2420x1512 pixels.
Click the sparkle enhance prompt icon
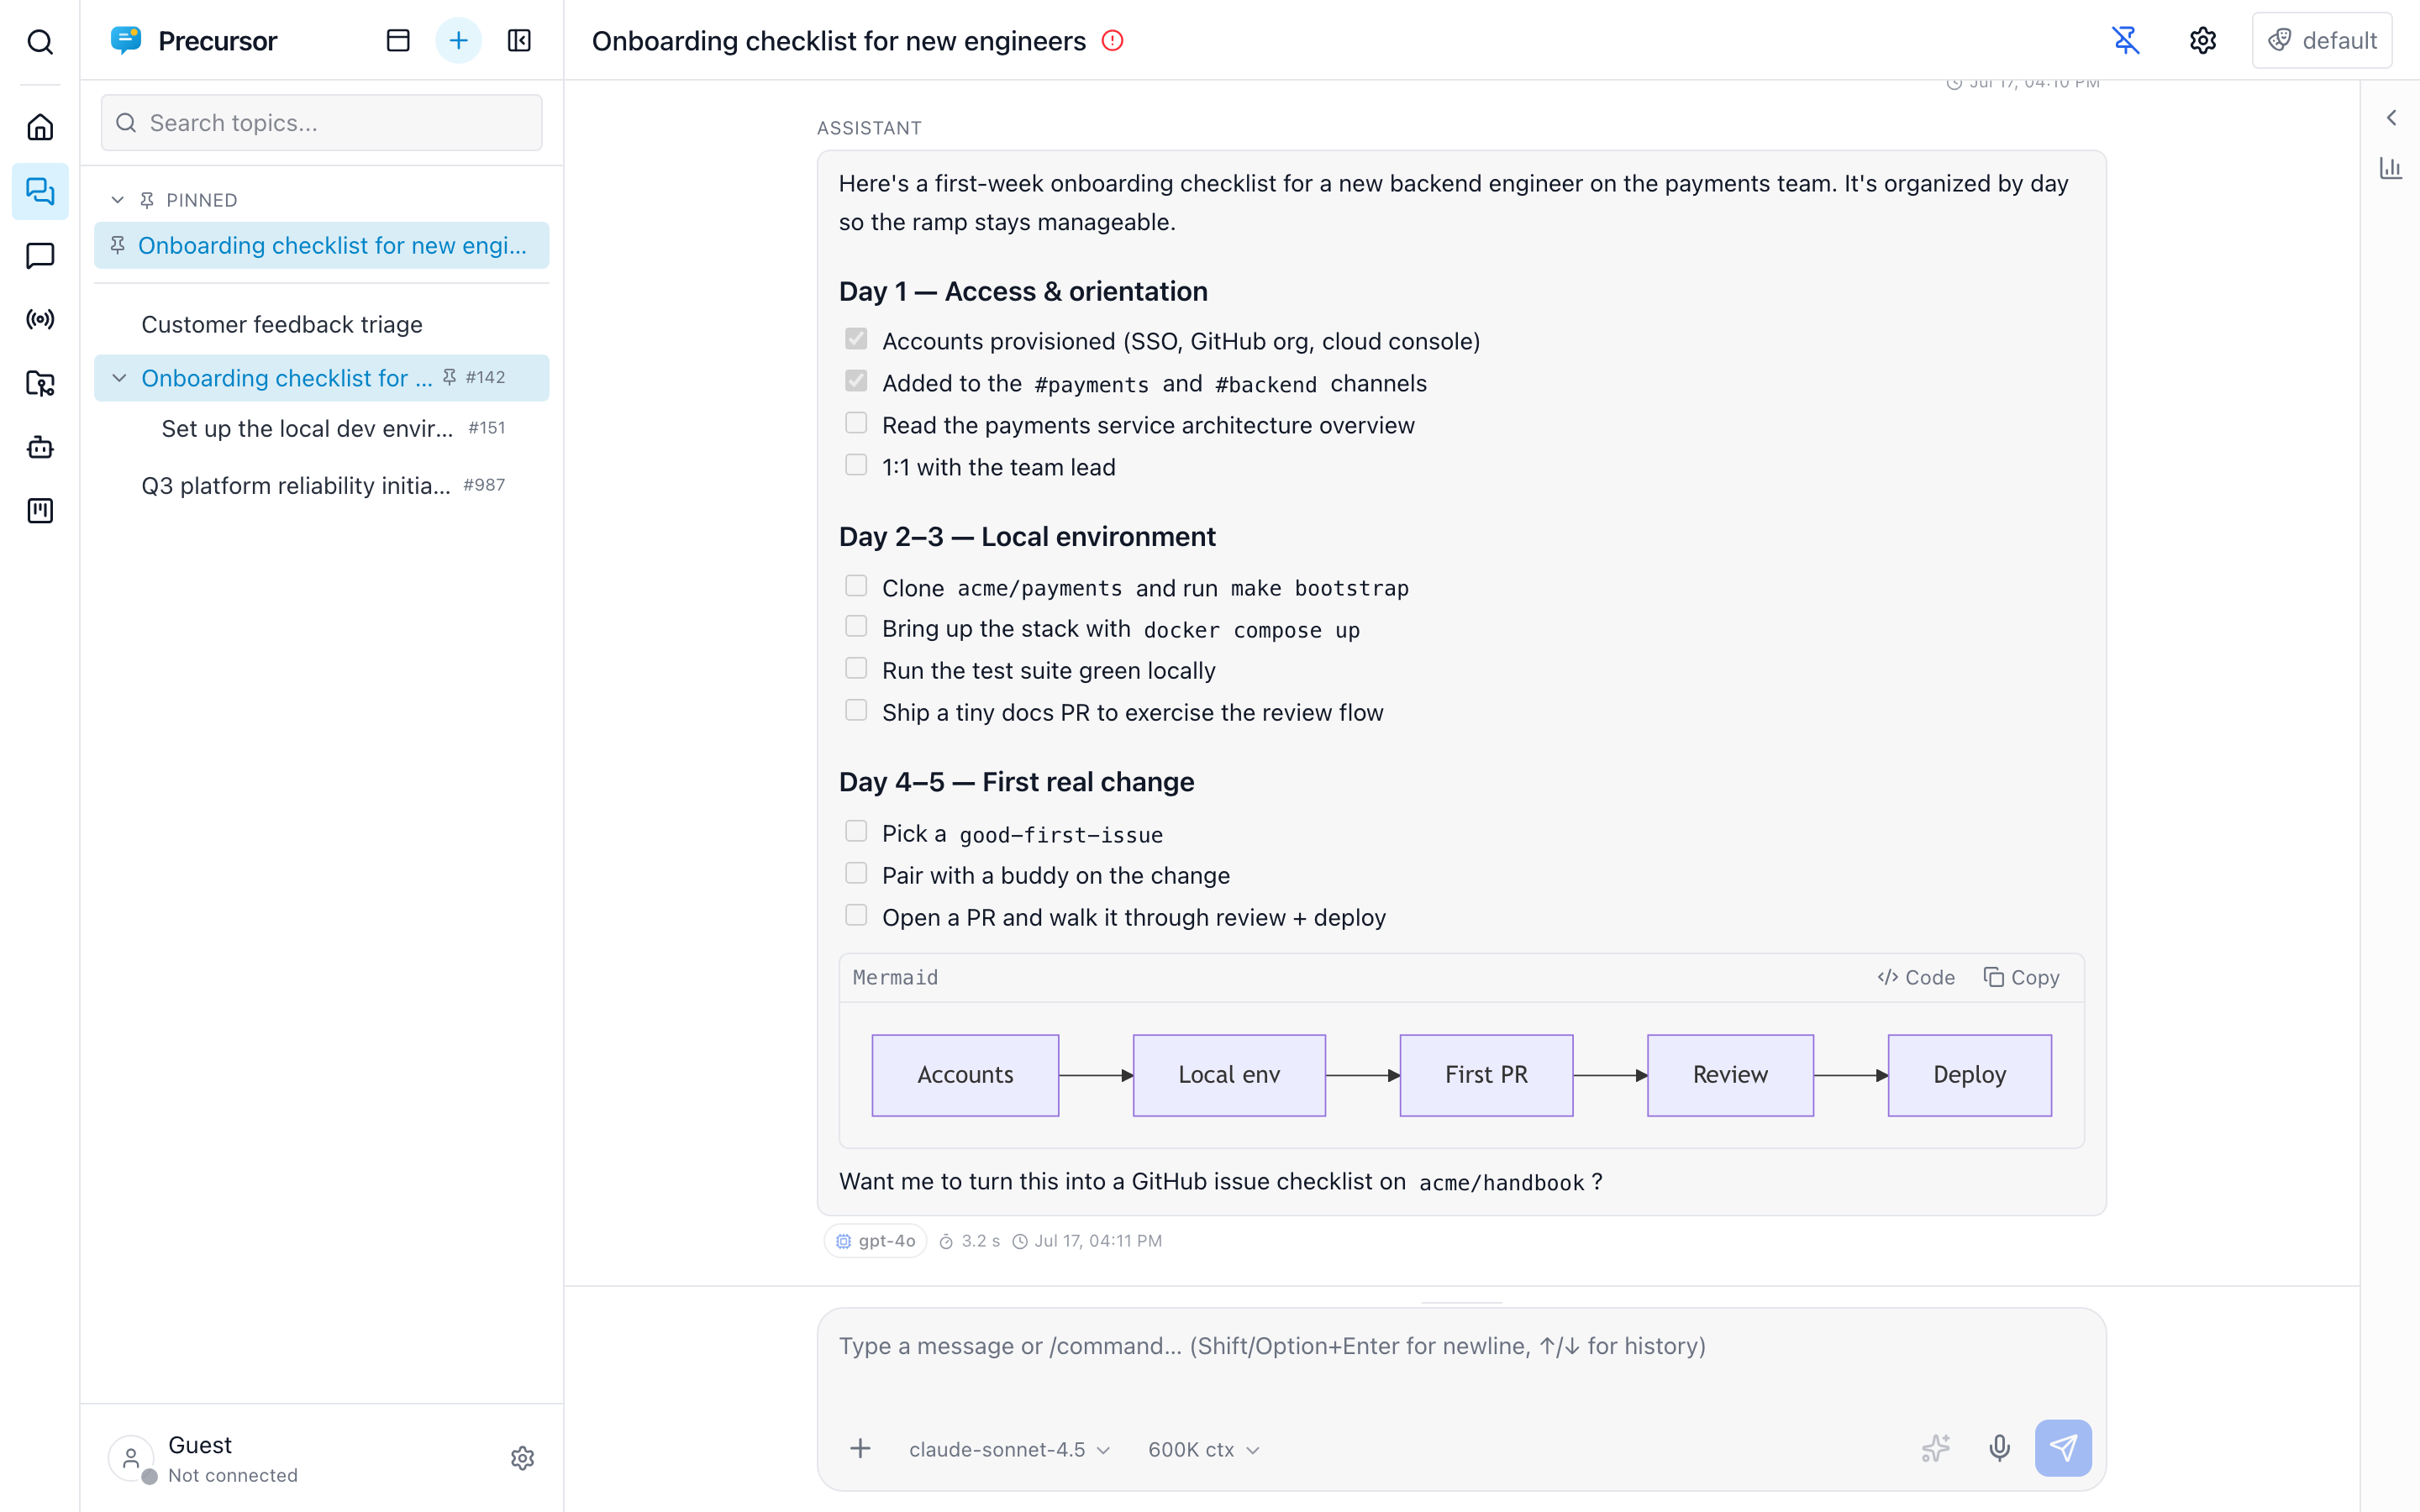(x=1936, y=1448)
